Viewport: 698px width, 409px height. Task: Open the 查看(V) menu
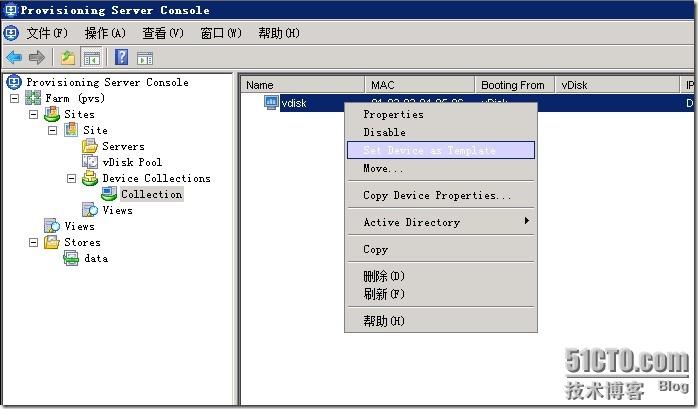(163, 33)
